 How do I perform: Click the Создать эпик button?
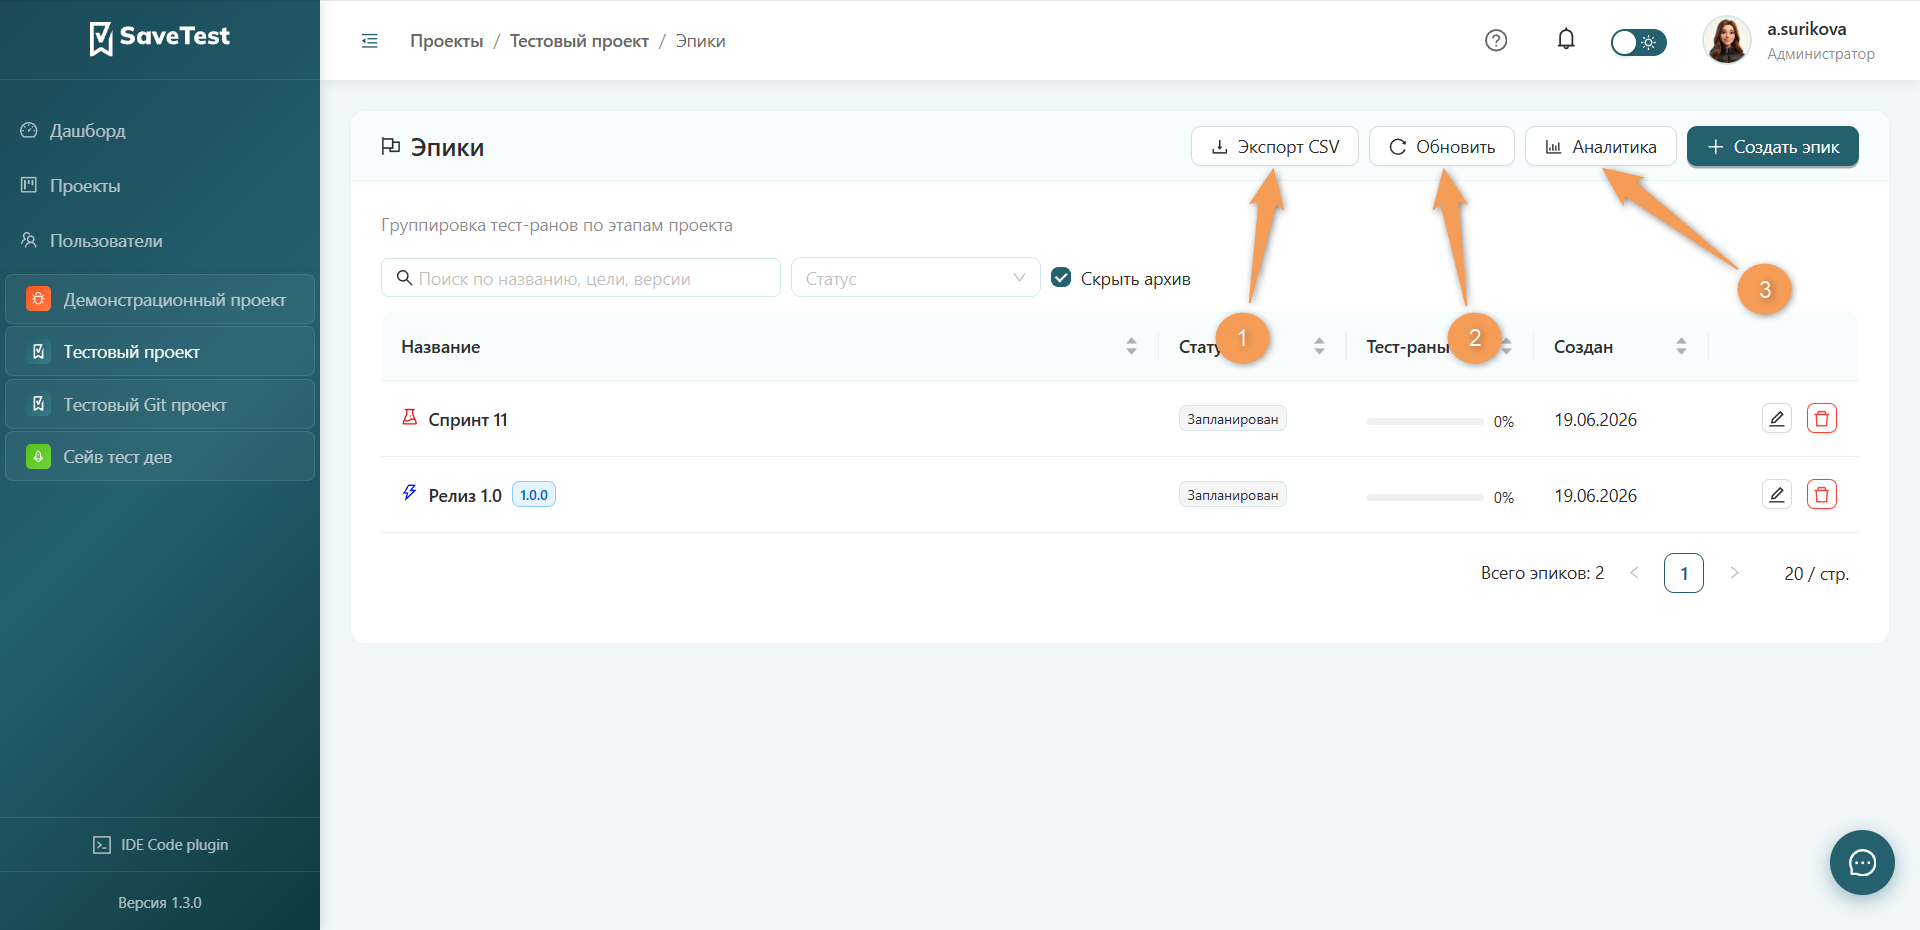[x=1772, y=147]
